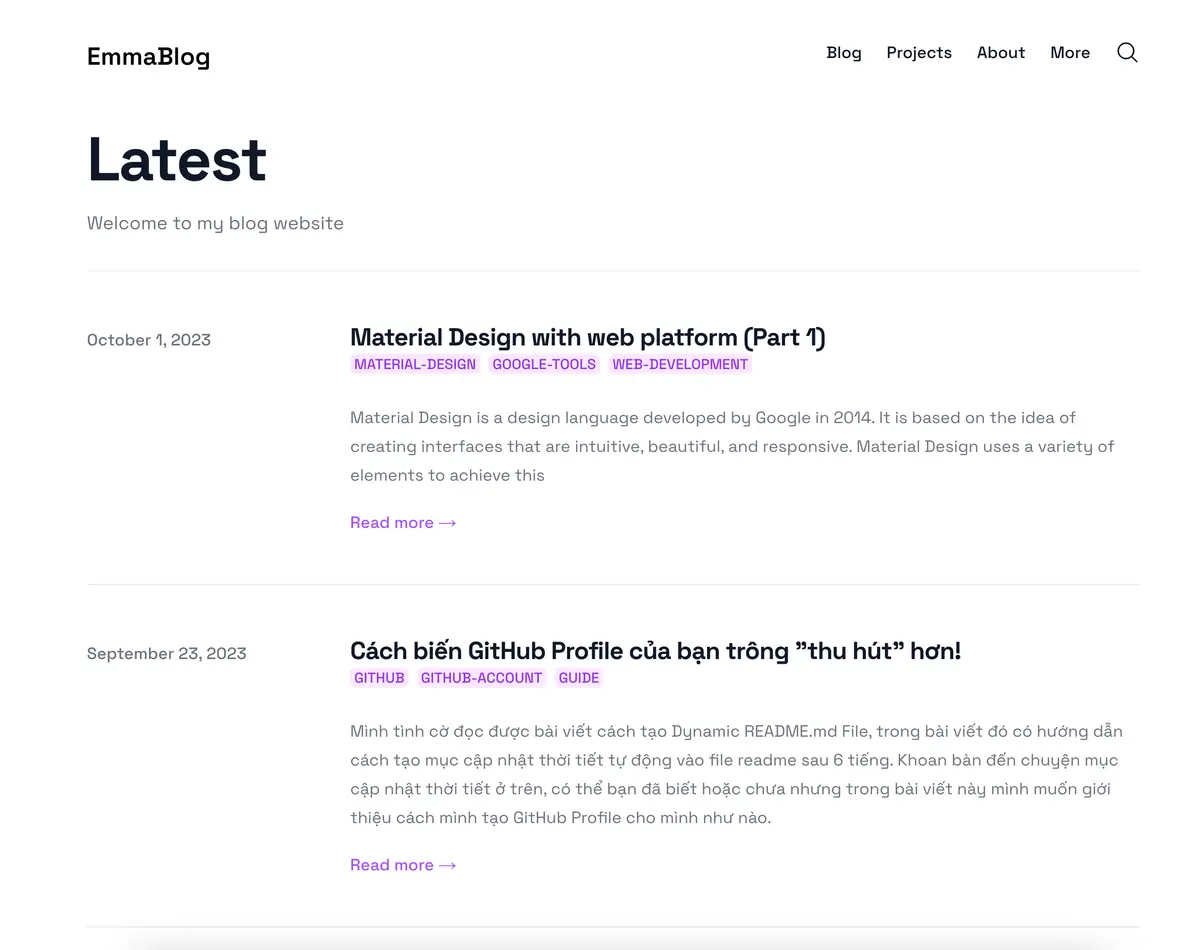This screenshot has width=1200, height=950.
Task: Navigate to the About page
Action: pyautogui.click(x=1000, y=53)
